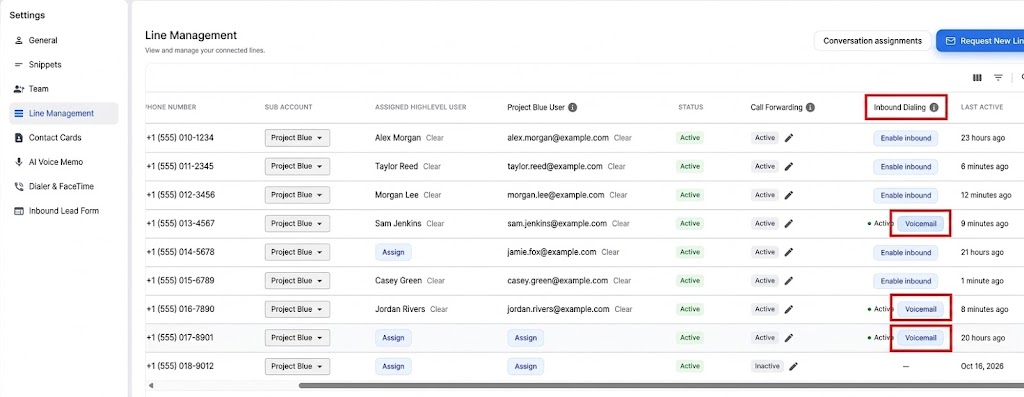Click the SUB ACCOUNT column header
1024x397 pixels.
point(288,107)
